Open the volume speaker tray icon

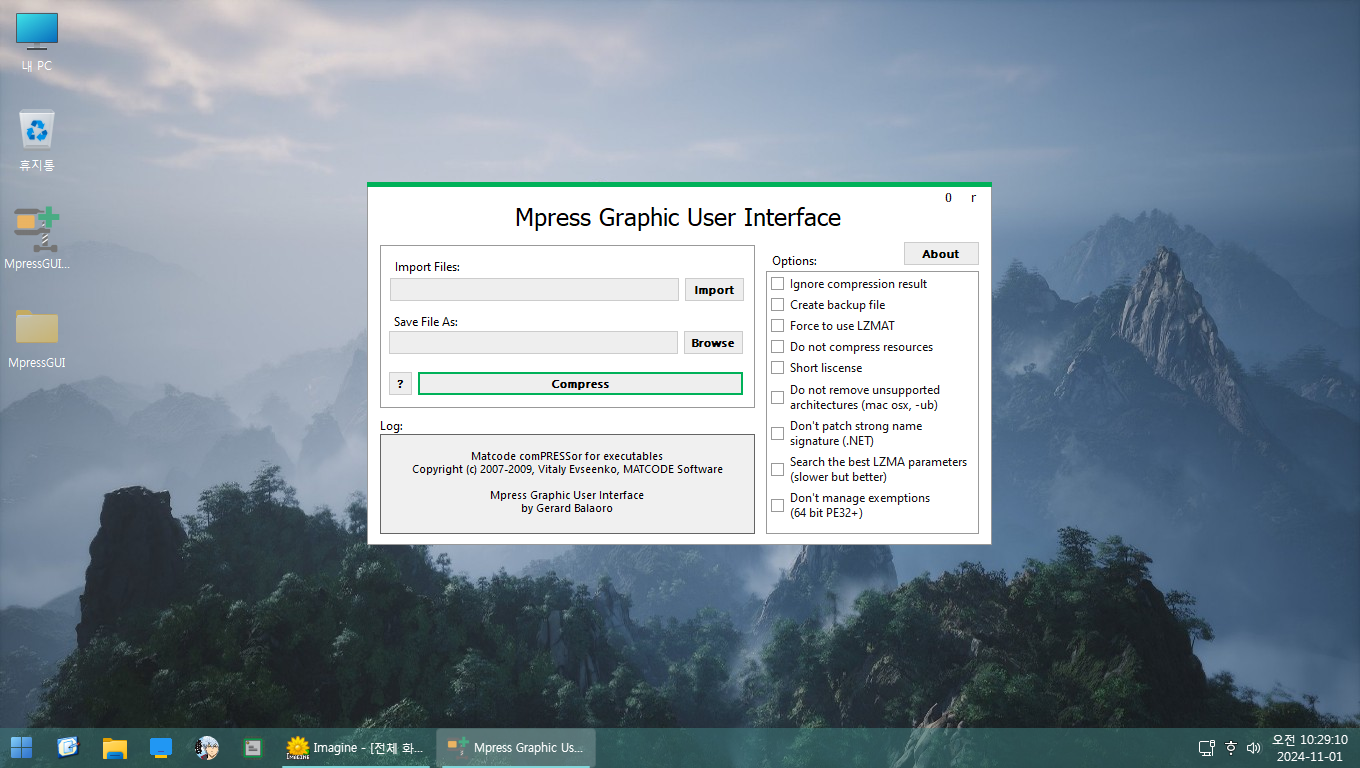pyautogui.click(x=1253, y=748)
